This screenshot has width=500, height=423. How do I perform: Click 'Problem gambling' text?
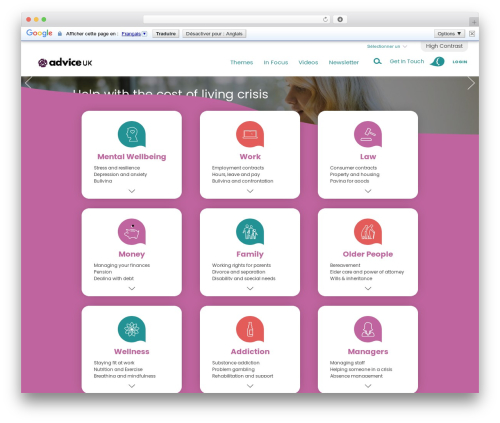[x=233, y=369]
